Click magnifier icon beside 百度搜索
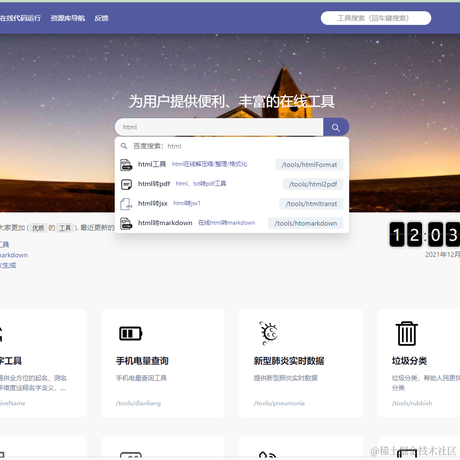 124,146
